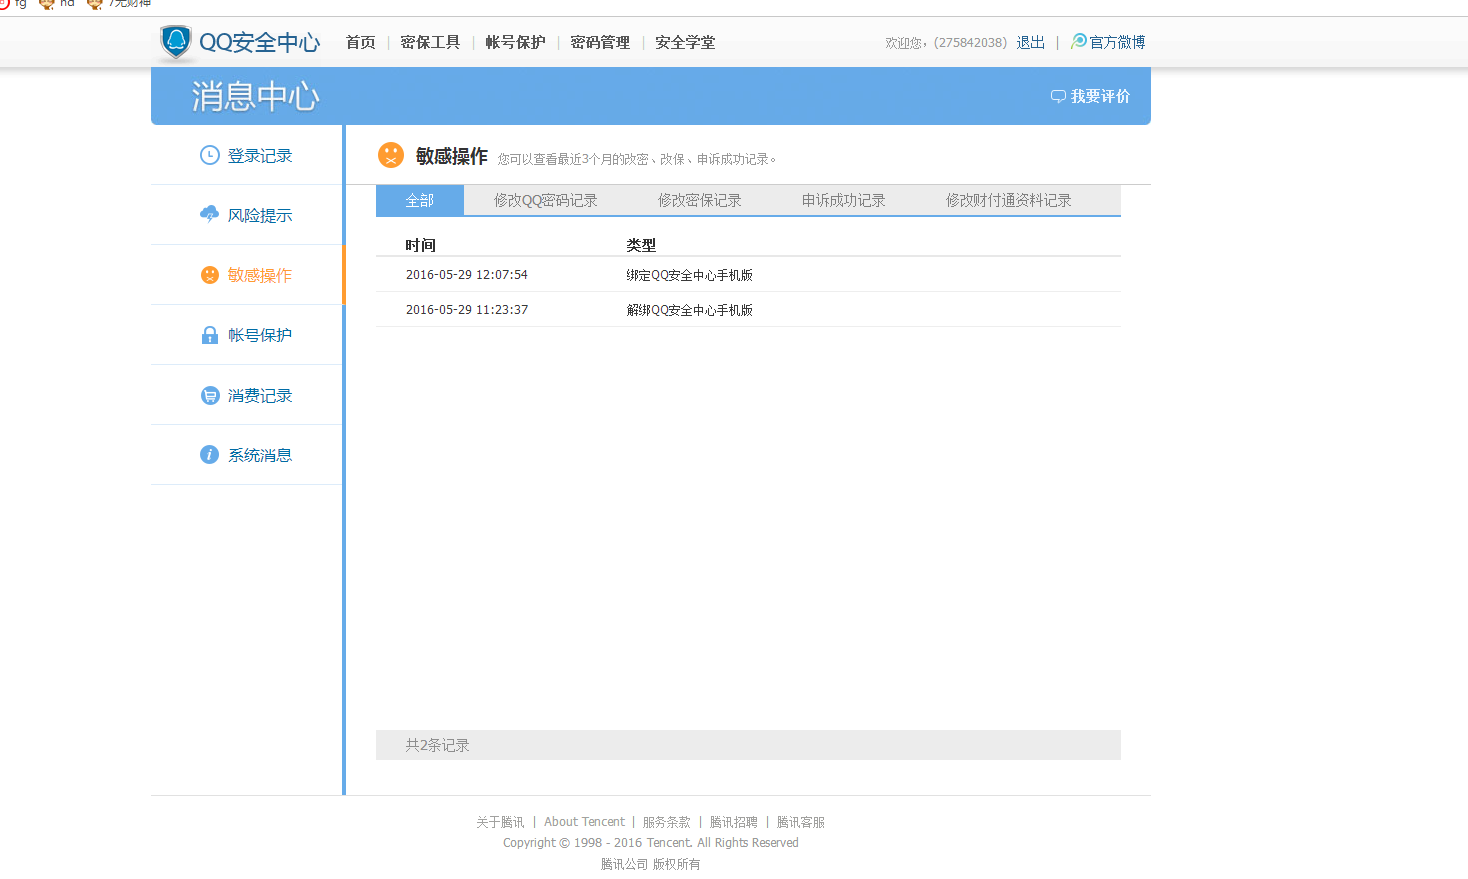Select 敏感操作 in the sidebar
The height and width of the screenshot is (879, 1468).
[260, 275]
